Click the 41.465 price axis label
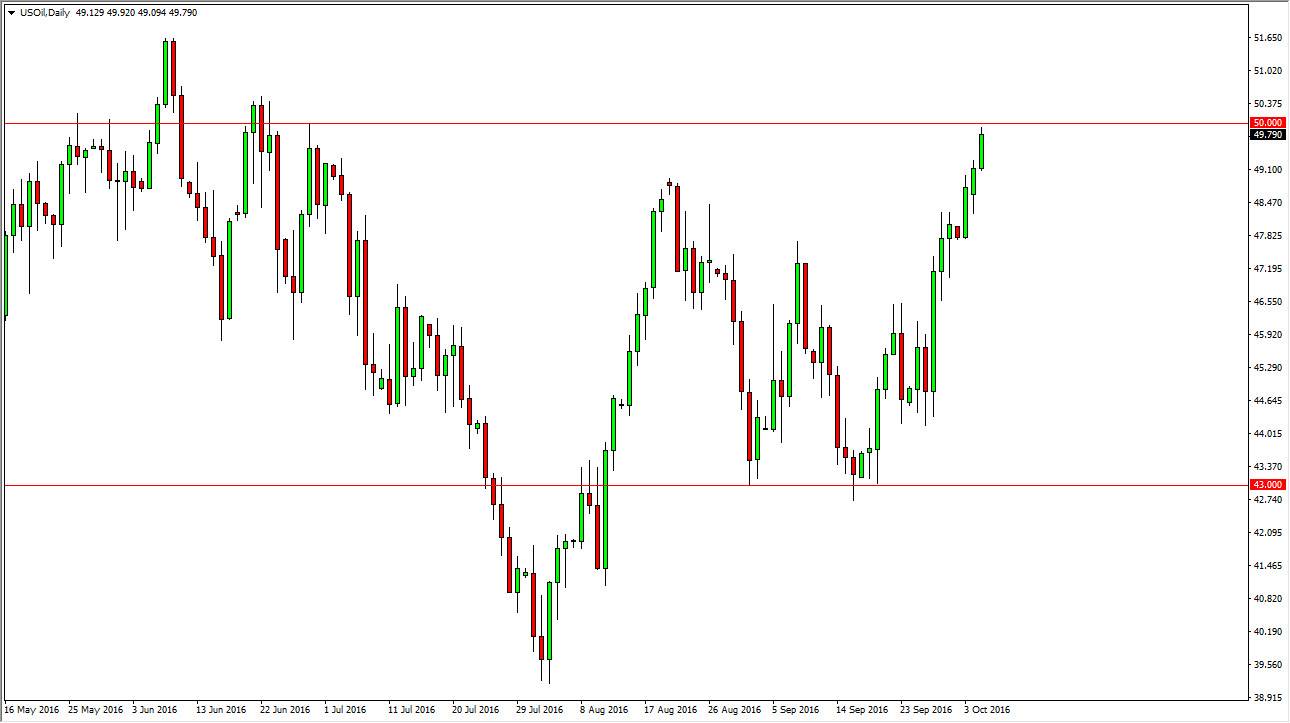 (1266, 566)
